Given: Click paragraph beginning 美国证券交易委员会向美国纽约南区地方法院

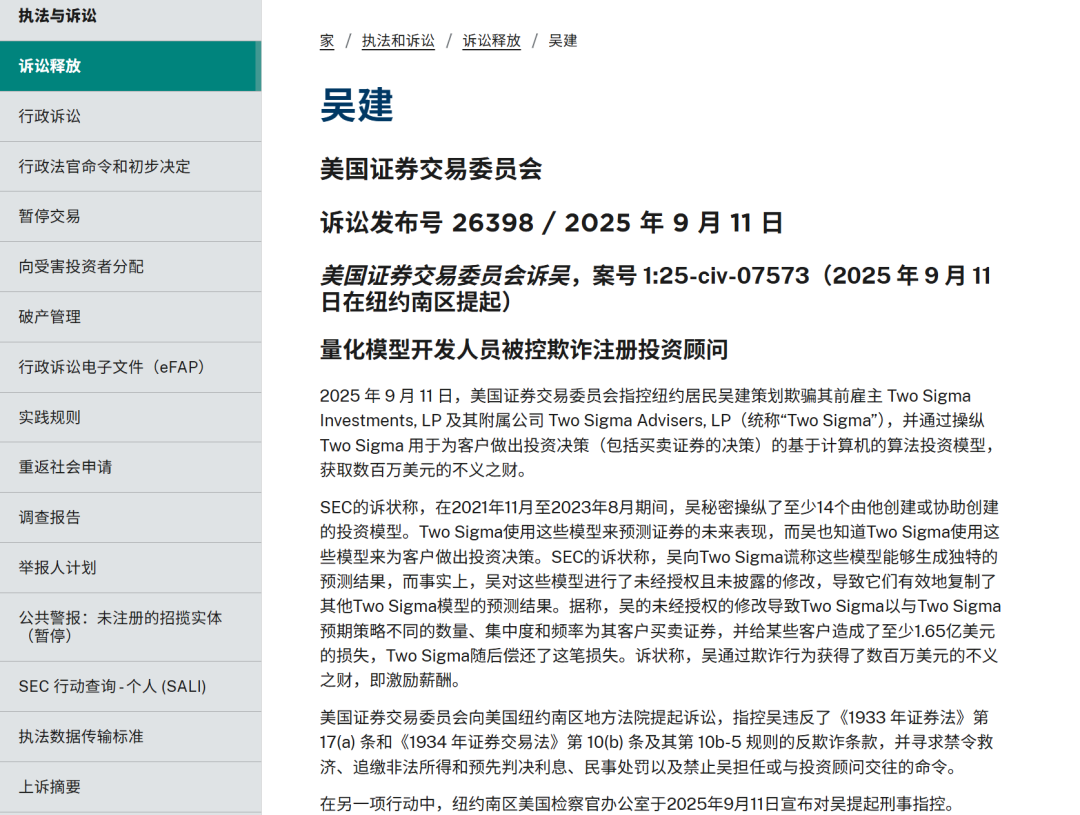Looking at the screenshot, I should pos(656,743).
